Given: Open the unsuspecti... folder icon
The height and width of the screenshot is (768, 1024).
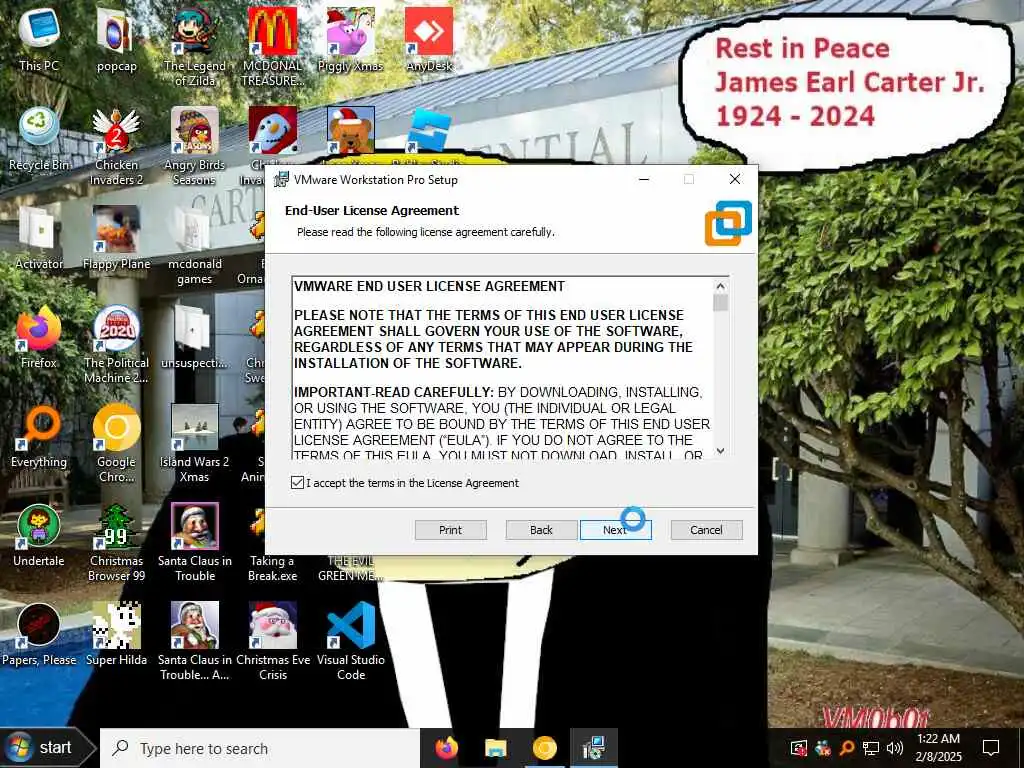Looking at the screenshot, I should coord(195,337).
